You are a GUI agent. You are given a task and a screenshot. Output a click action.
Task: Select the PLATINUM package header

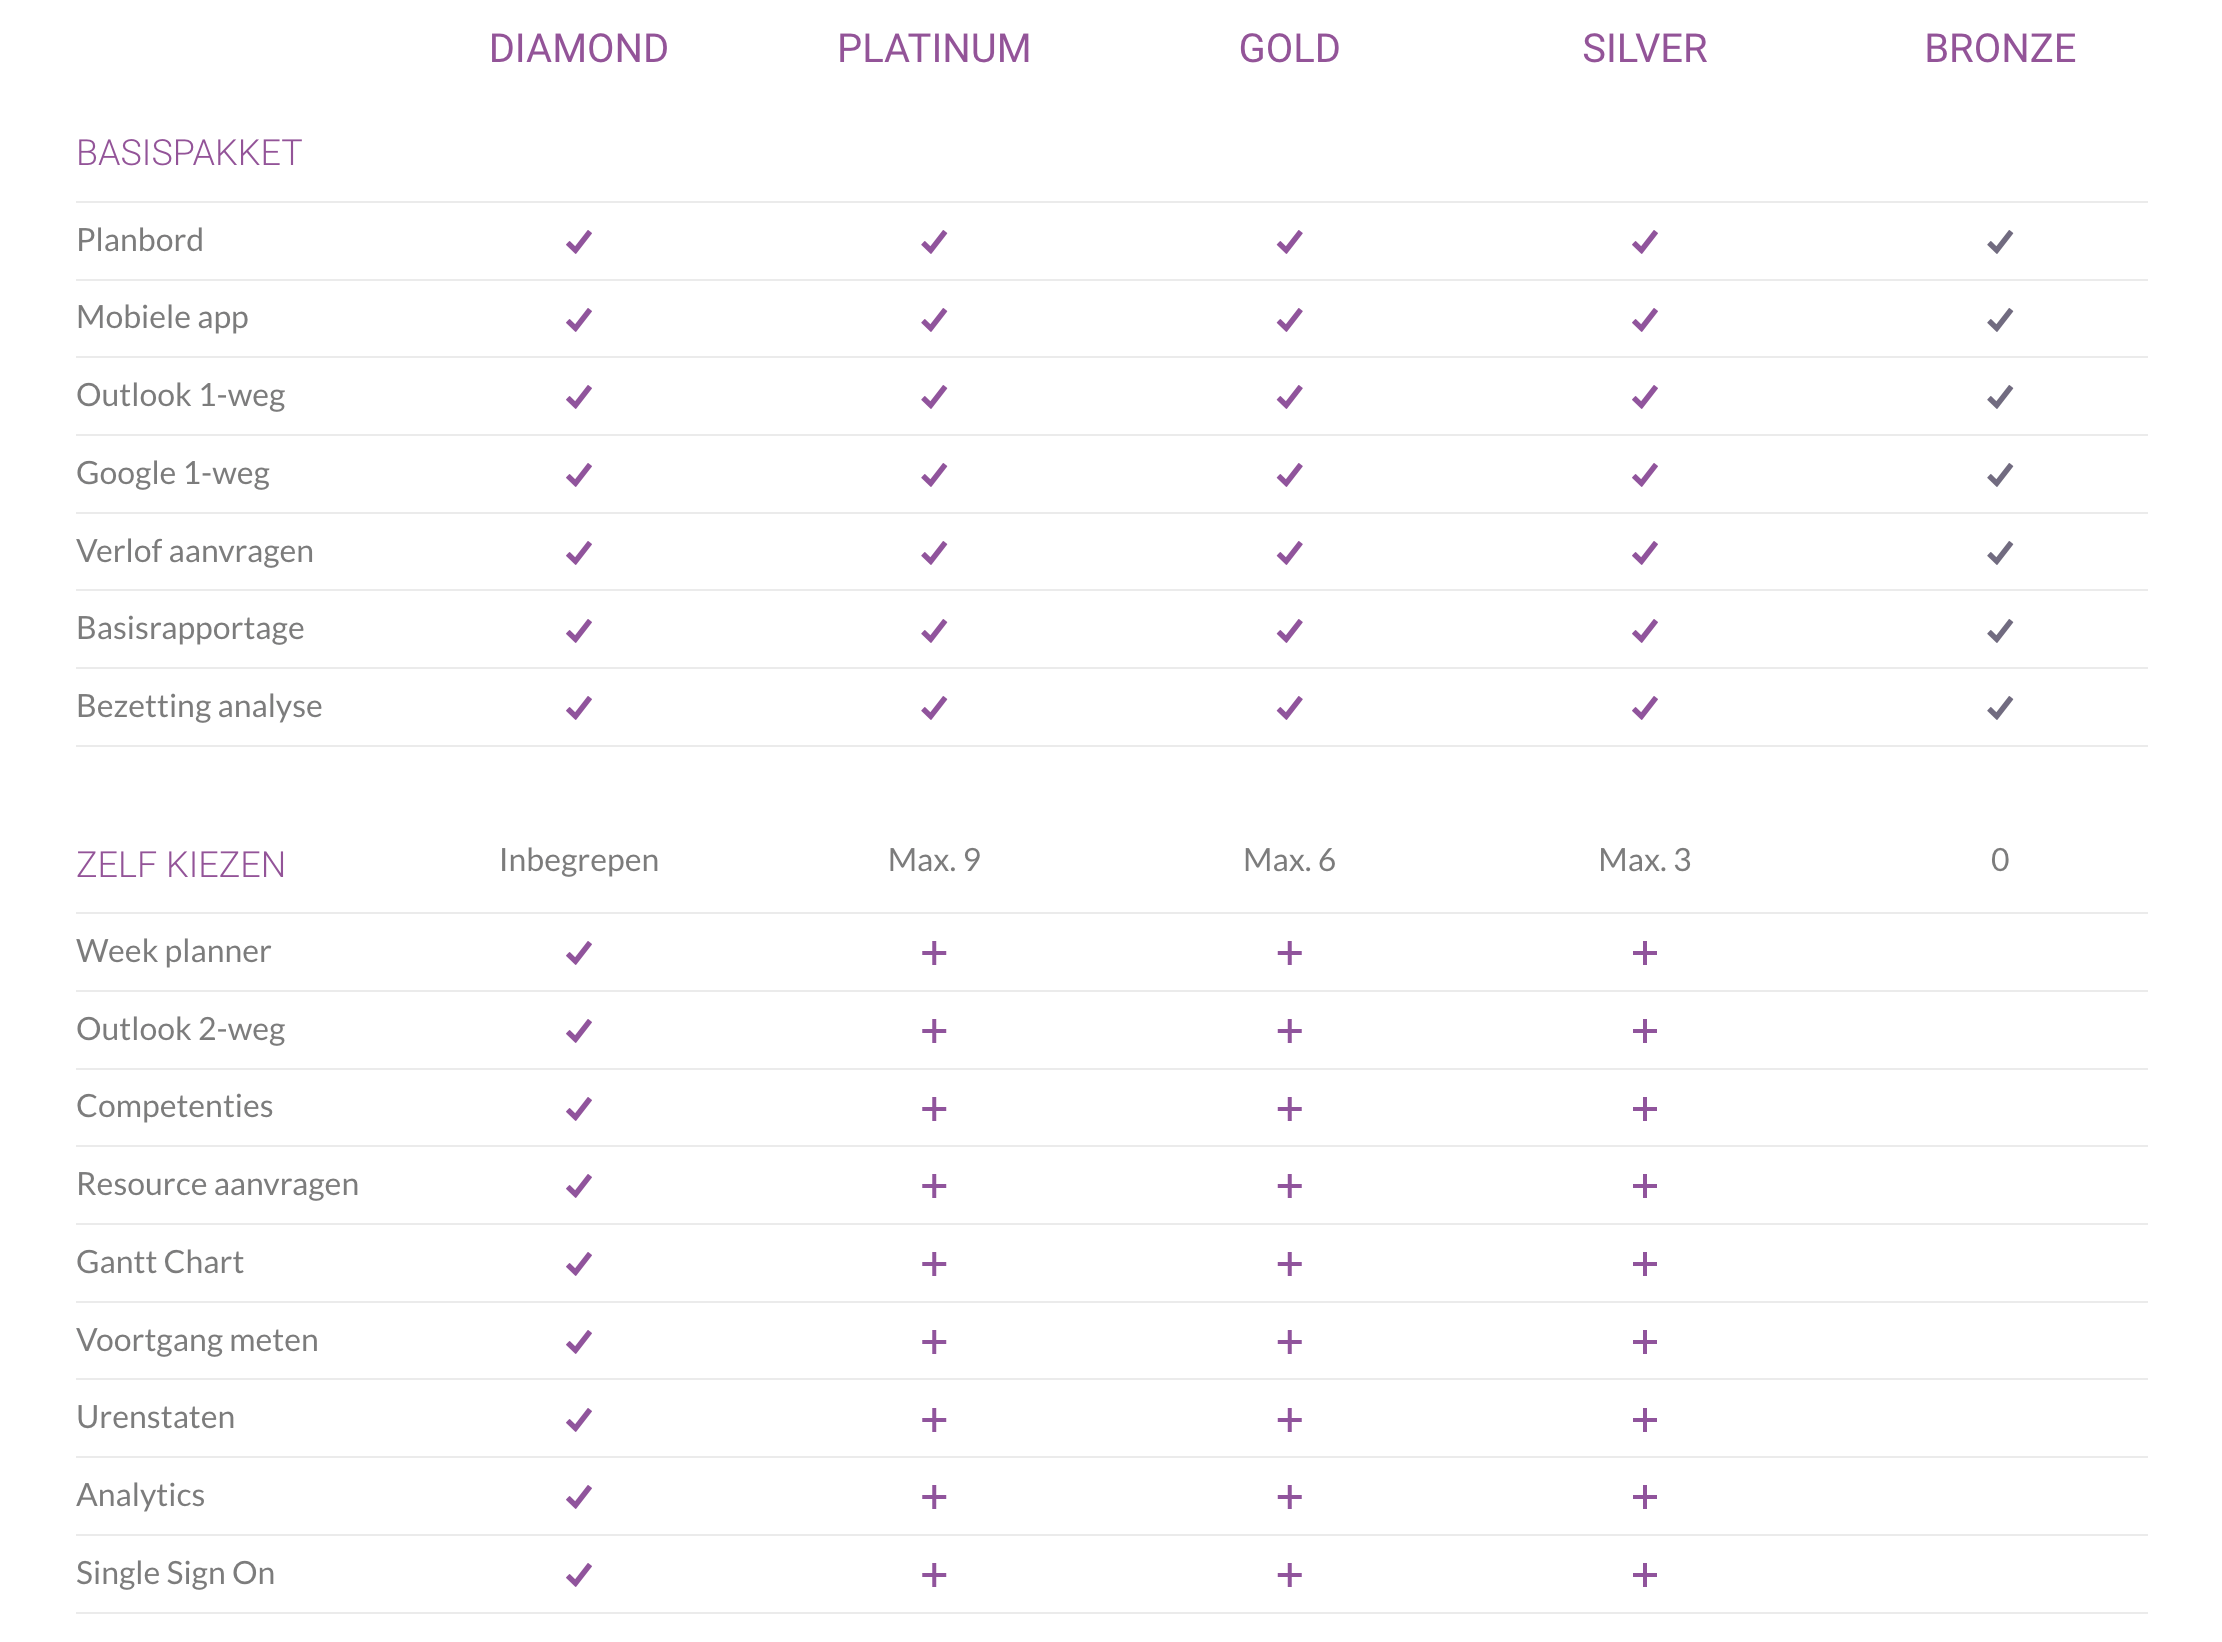click(933, 49)
